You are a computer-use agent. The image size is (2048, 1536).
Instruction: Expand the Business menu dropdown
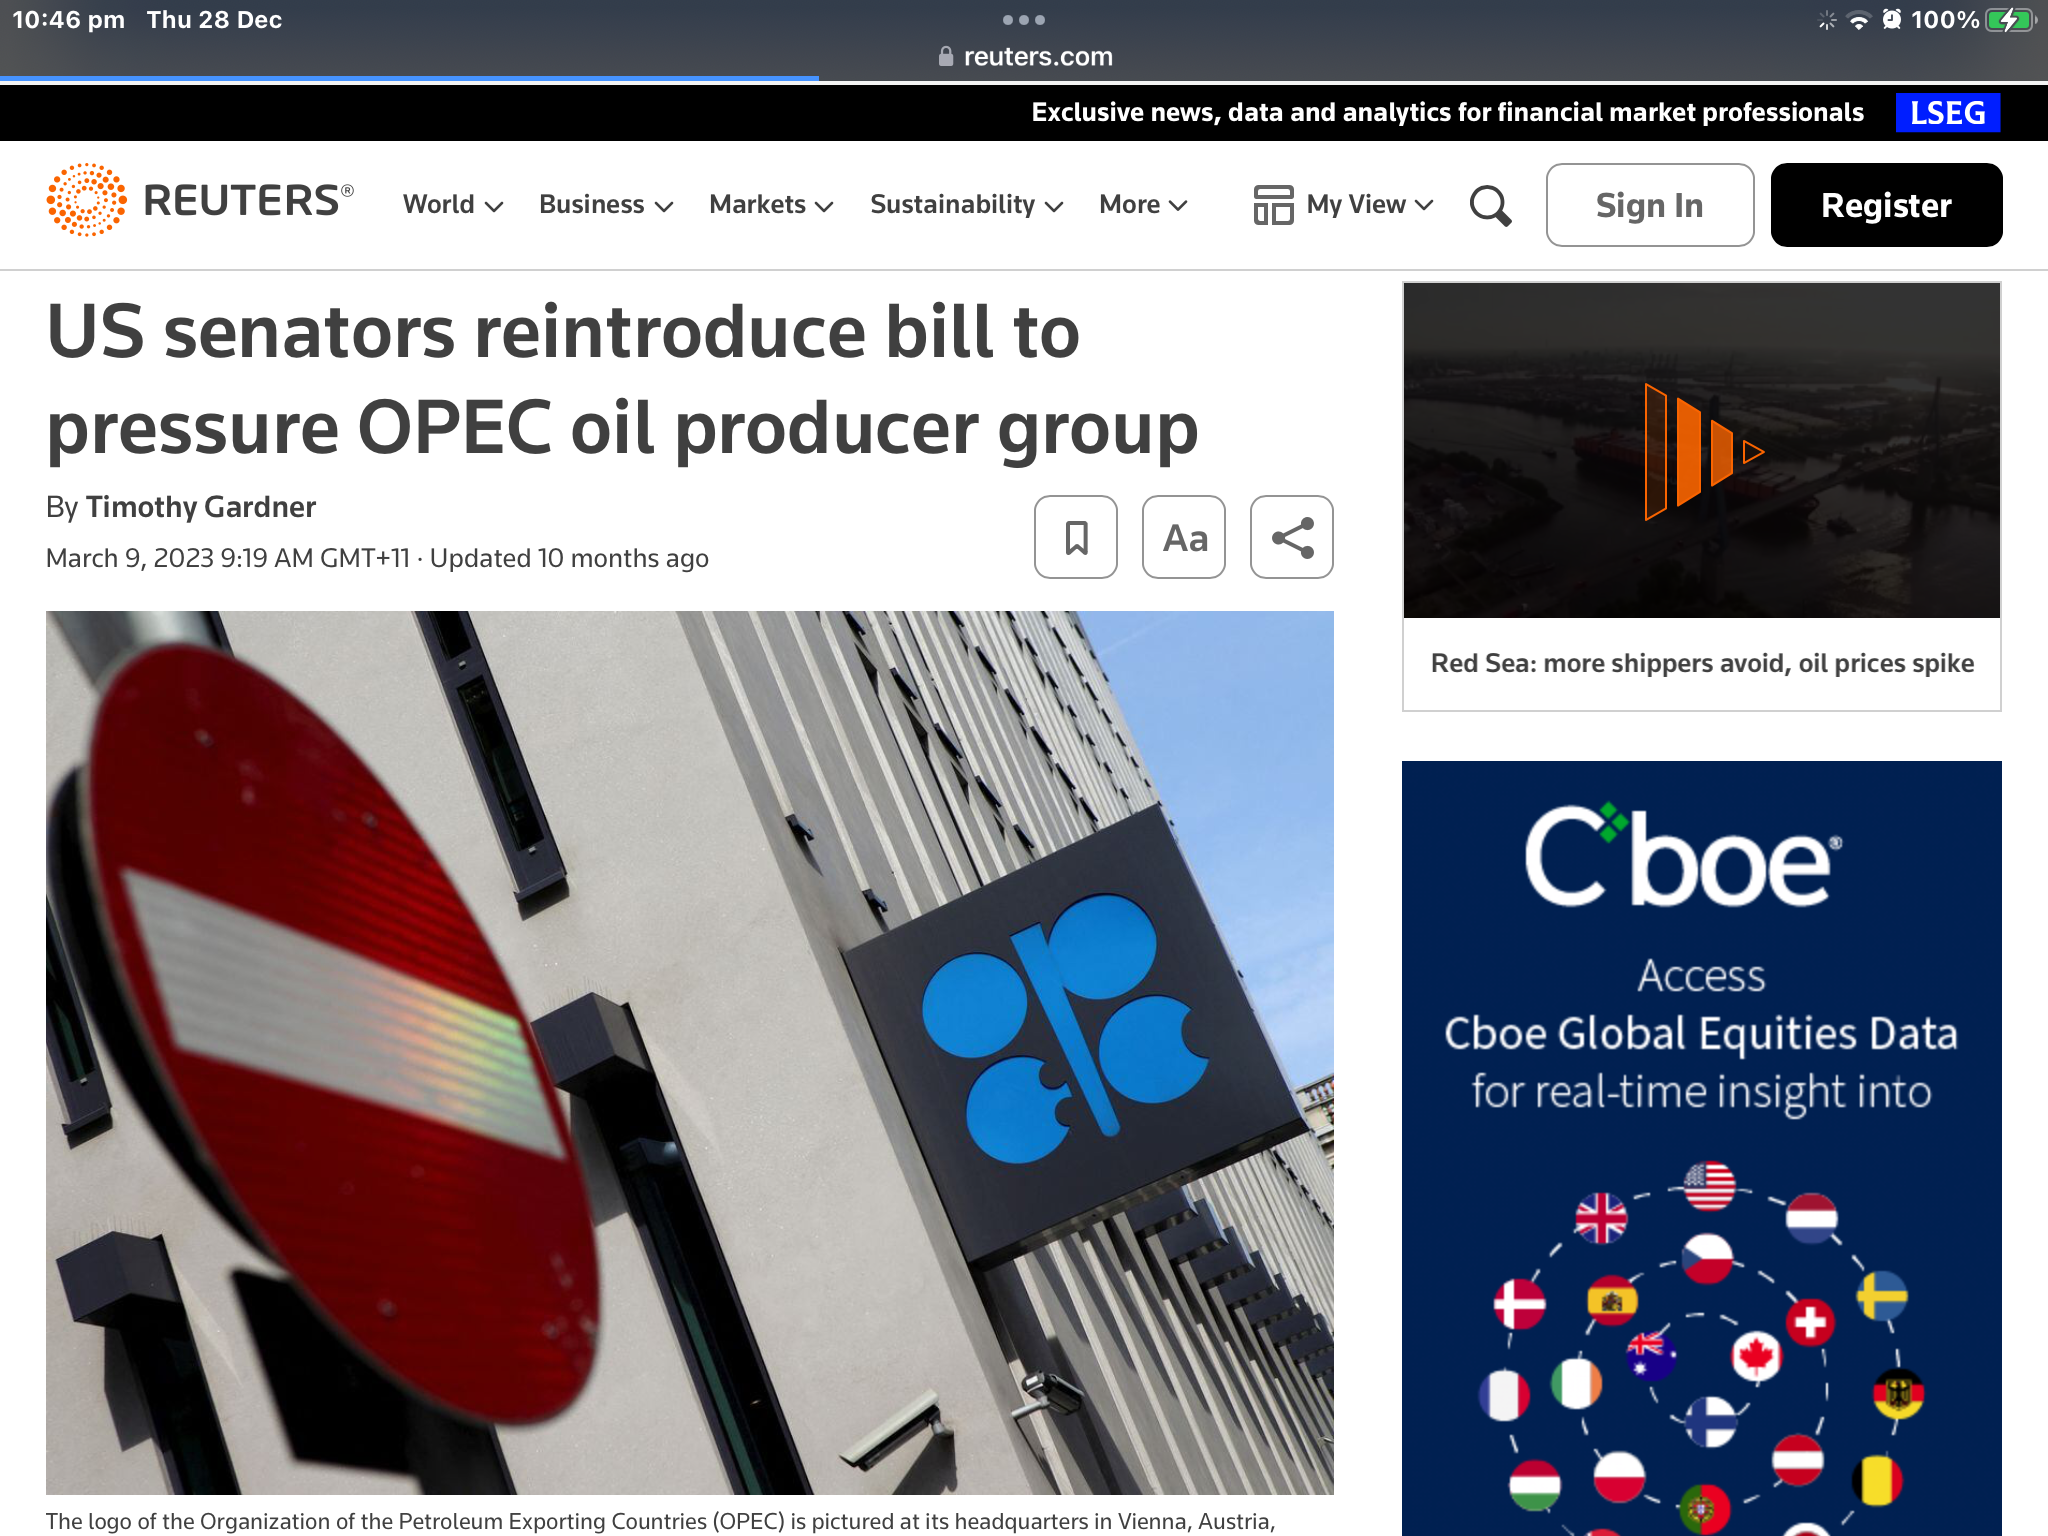pyautogui.click(x=606, y=205)
